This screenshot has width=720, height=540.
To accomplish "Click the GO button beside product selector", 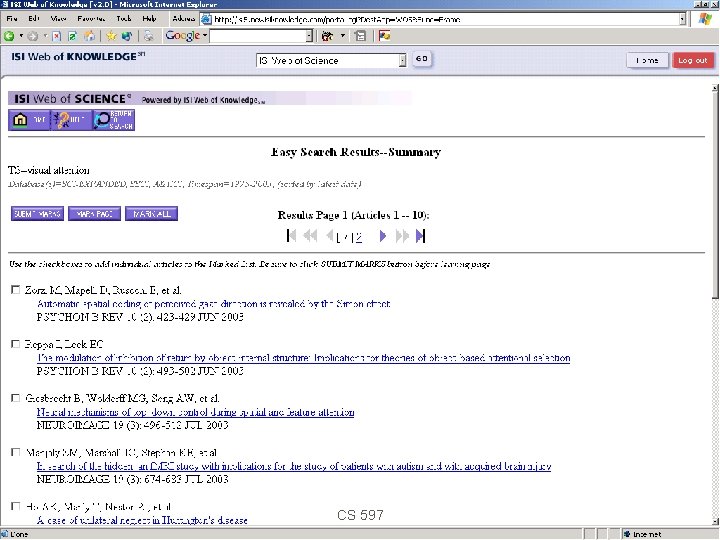I will pyautogui.click(x=422, y=59).
